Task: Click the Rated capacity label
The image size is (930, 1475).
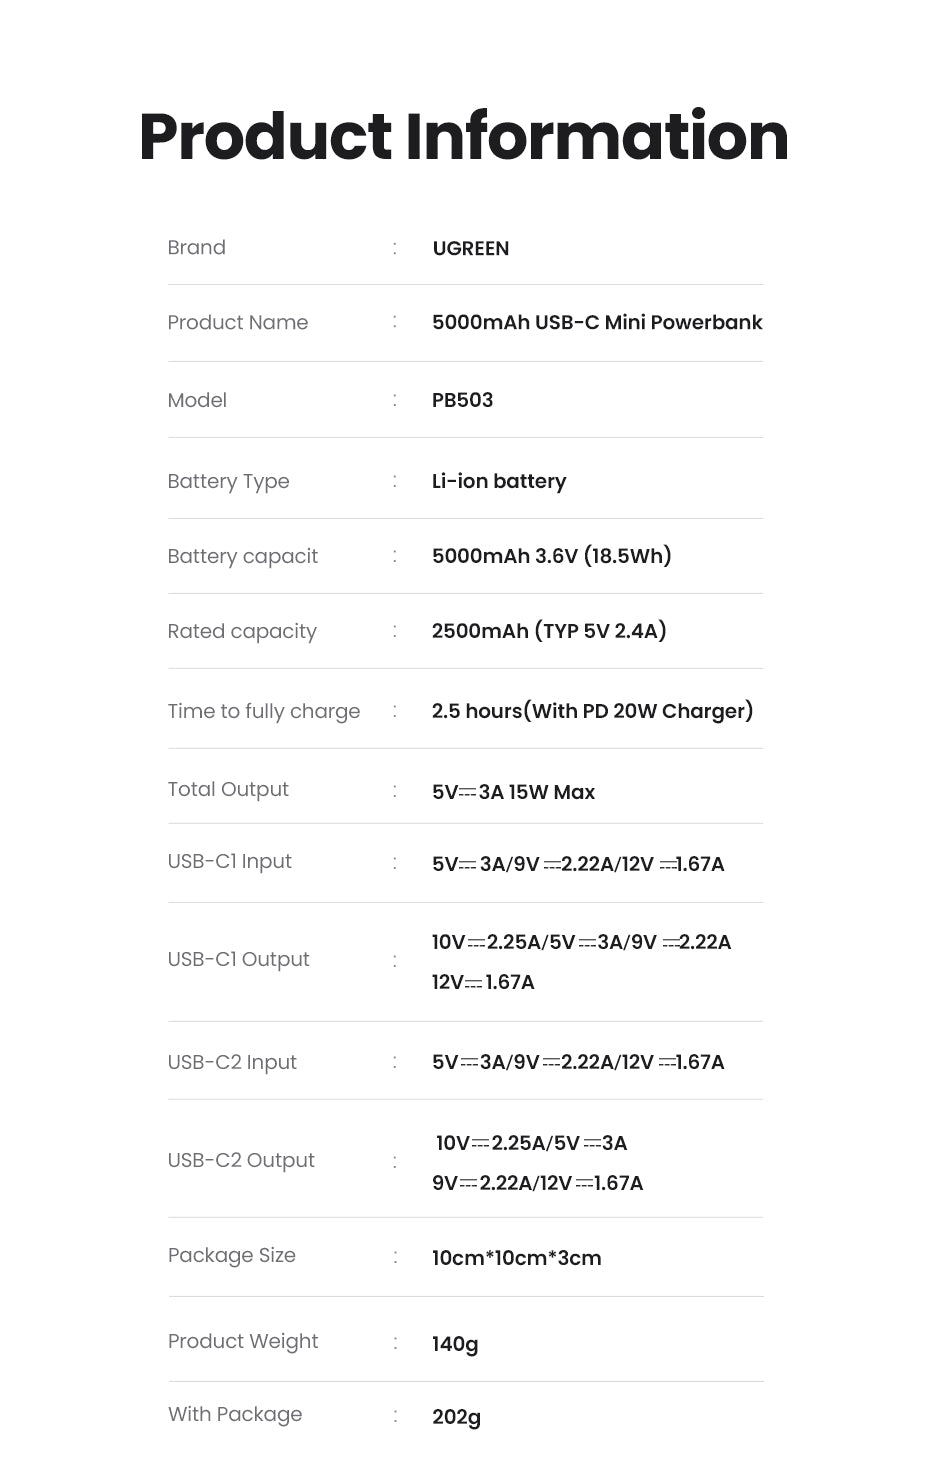Action: (x=242, y=631)
